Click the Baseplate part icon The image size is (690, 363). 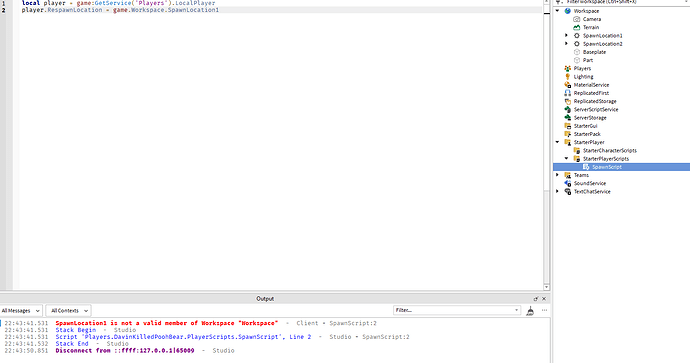coord(577,52)
